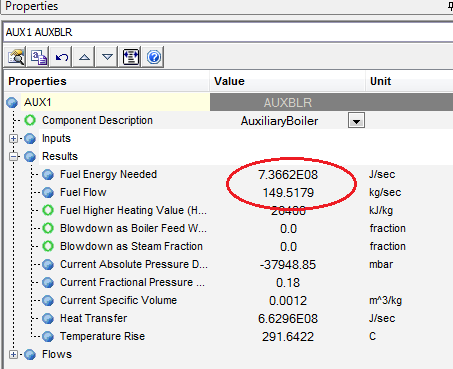Click the down triangle toolbar button

(x=107, y=57)
